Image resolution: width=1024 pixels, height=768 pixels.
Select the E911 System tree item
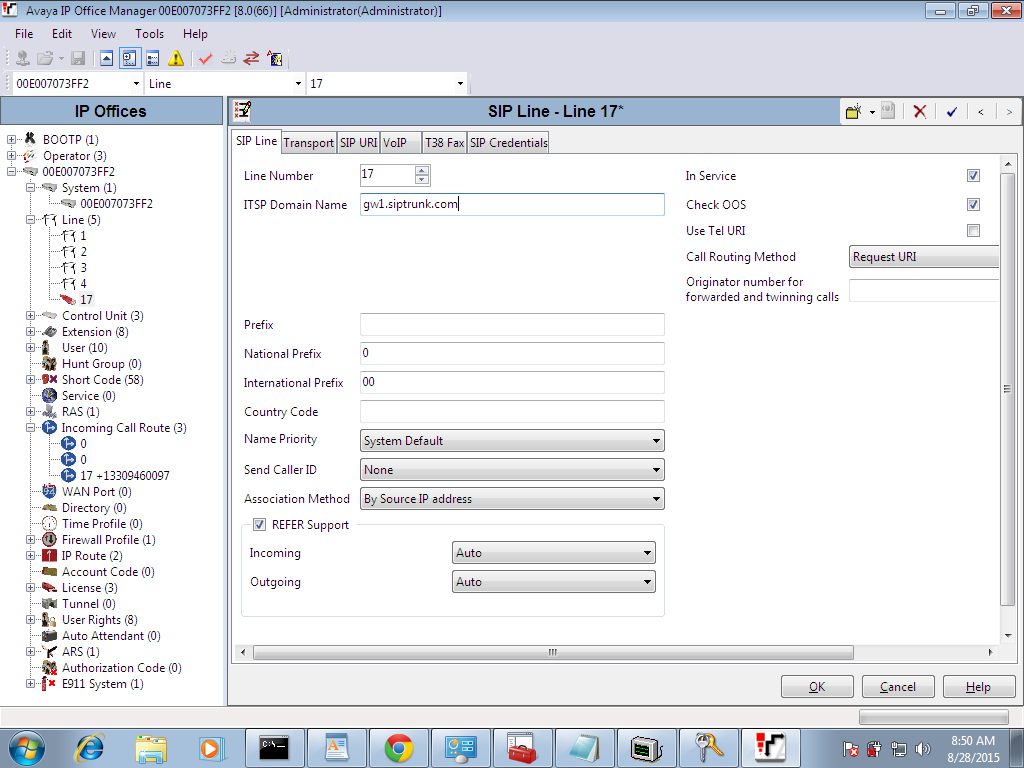click(x=102, y=684)
